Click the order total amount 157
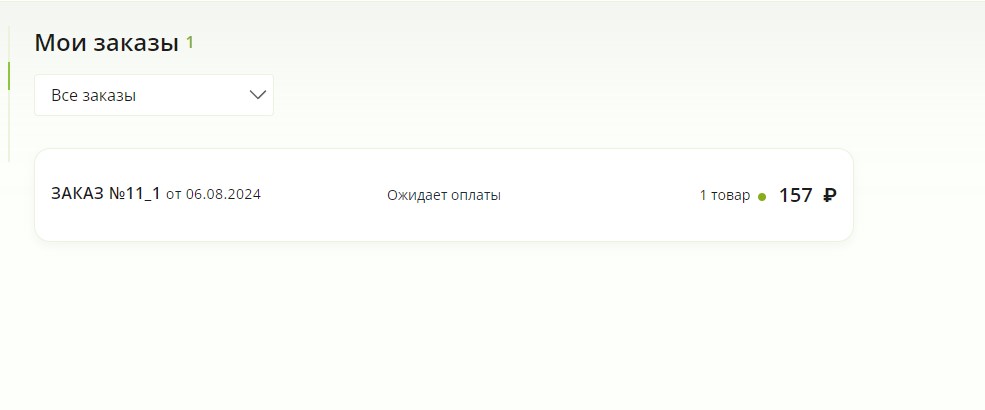The image size is (985, 410). click(796, 195)
